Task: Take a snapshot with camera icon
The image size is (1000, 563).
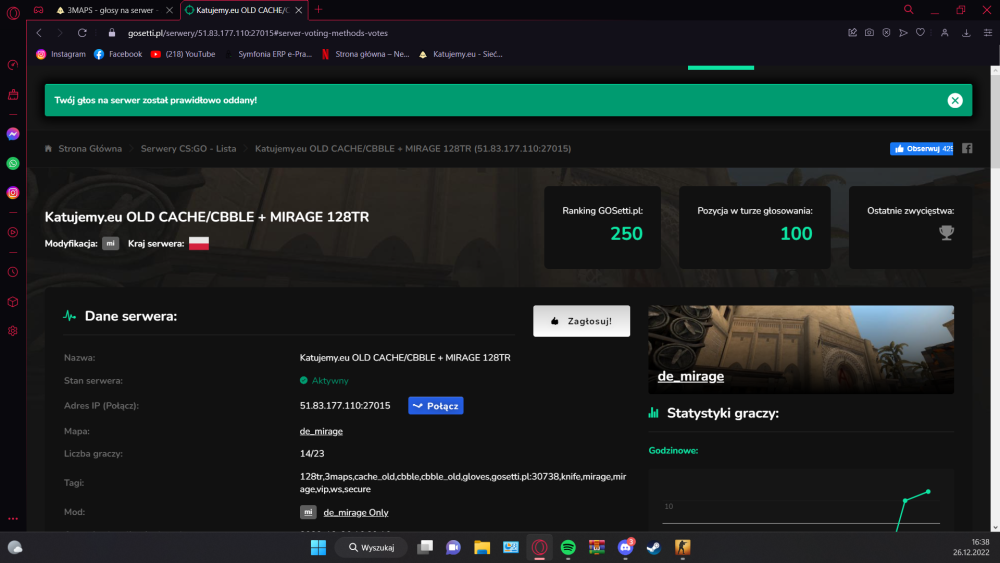Action: (869, 33)
